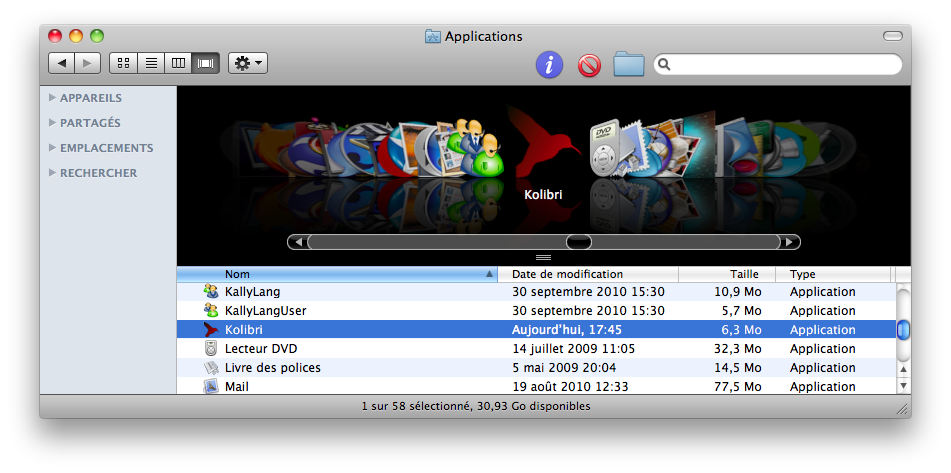
Task: Click the list vertical scrollbar thumb
Action: [x=903, y=330]
